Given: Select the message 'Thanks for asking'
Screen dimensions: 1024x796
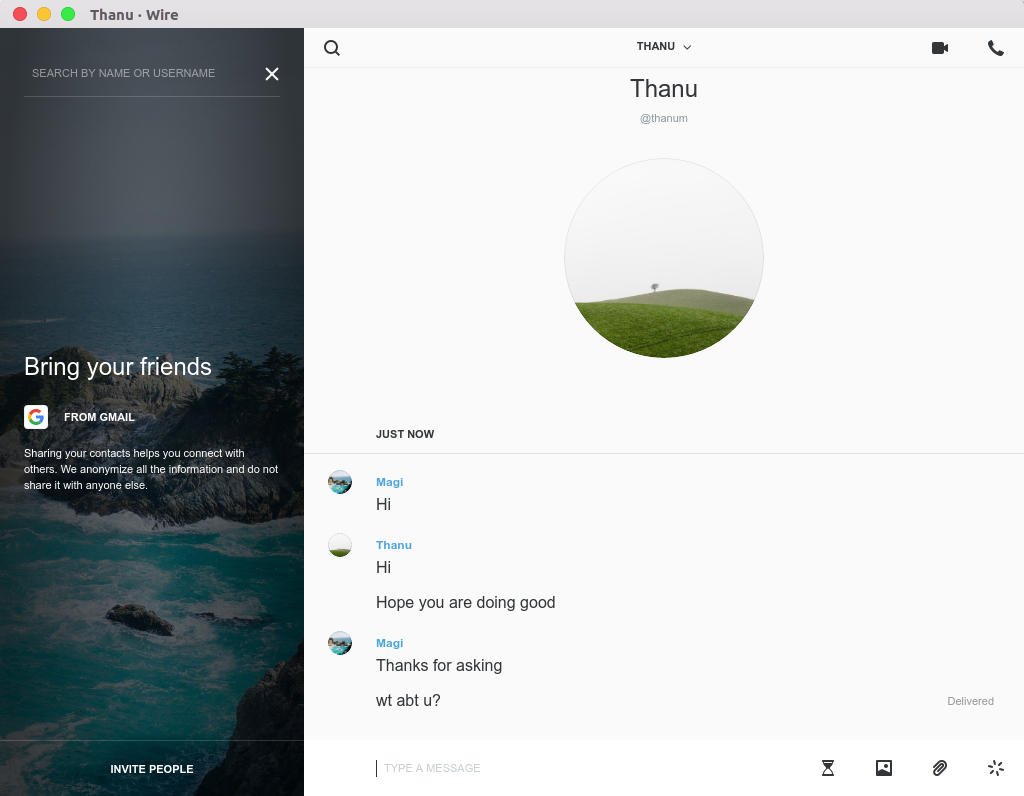Looking at the screenshot, I should click(x=439, y=665).
